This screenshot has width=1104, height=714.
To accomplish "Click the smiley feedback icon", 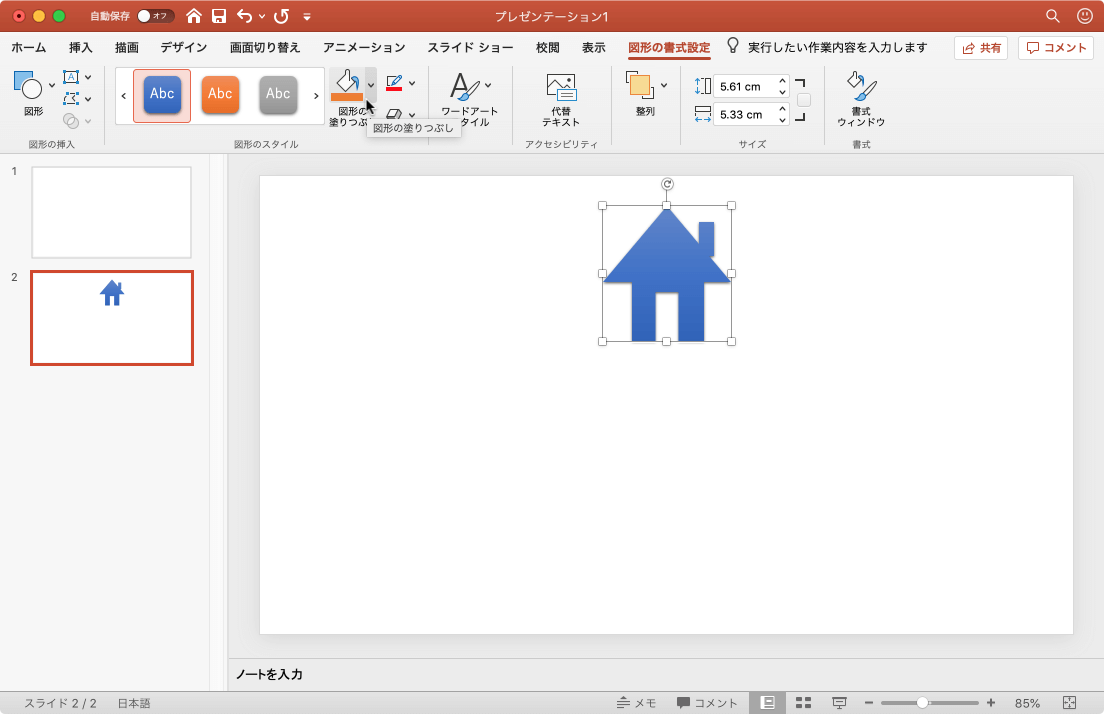I will point(1085,15).
